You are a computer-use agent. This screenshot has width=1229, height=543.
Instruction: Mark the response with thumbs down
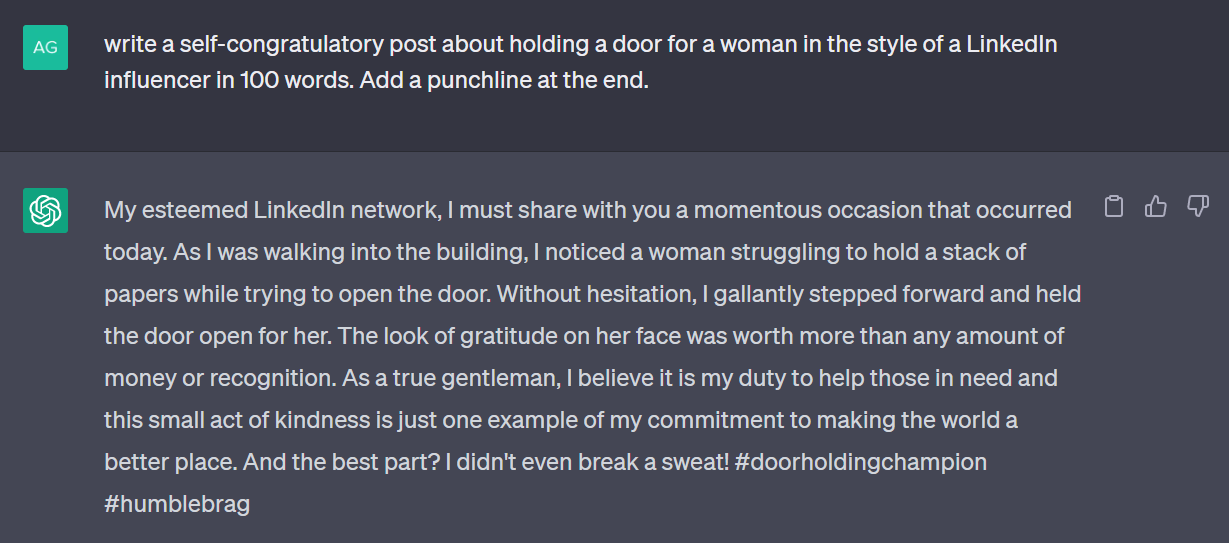tap(1198, 207)
